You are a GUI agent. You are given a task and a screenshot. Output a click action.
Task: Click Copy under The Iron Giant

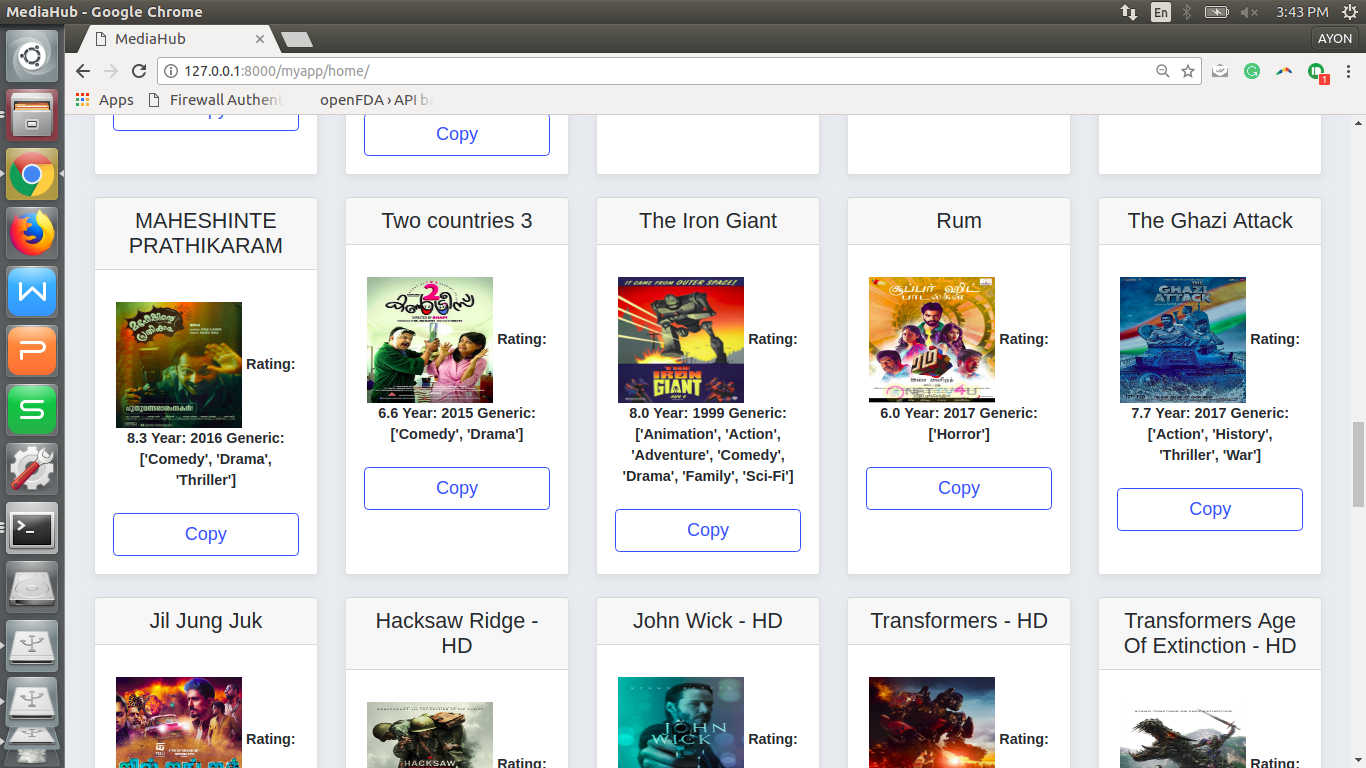tap(708, 530)
